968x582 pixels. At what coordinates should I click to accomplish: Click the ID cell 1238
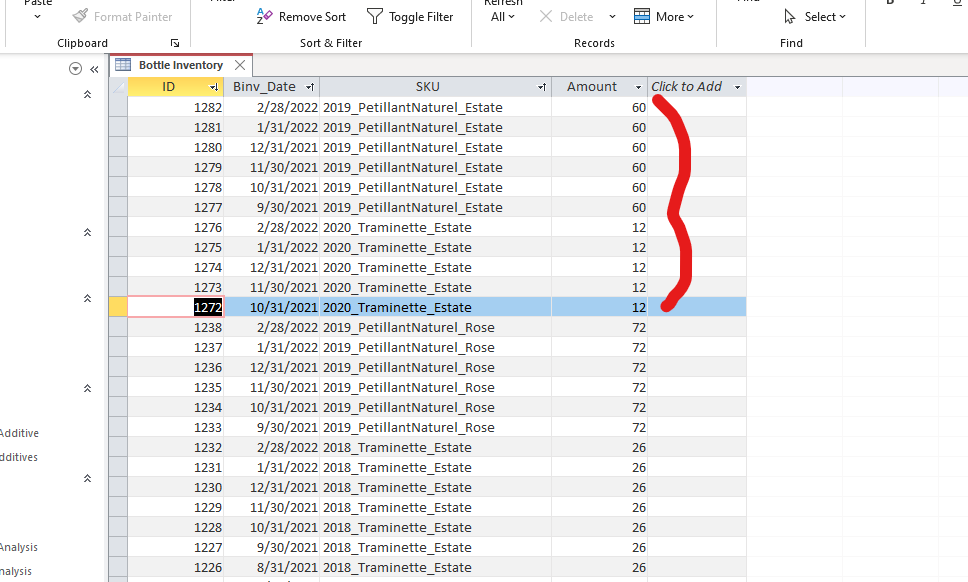click(x=176, y=327)
